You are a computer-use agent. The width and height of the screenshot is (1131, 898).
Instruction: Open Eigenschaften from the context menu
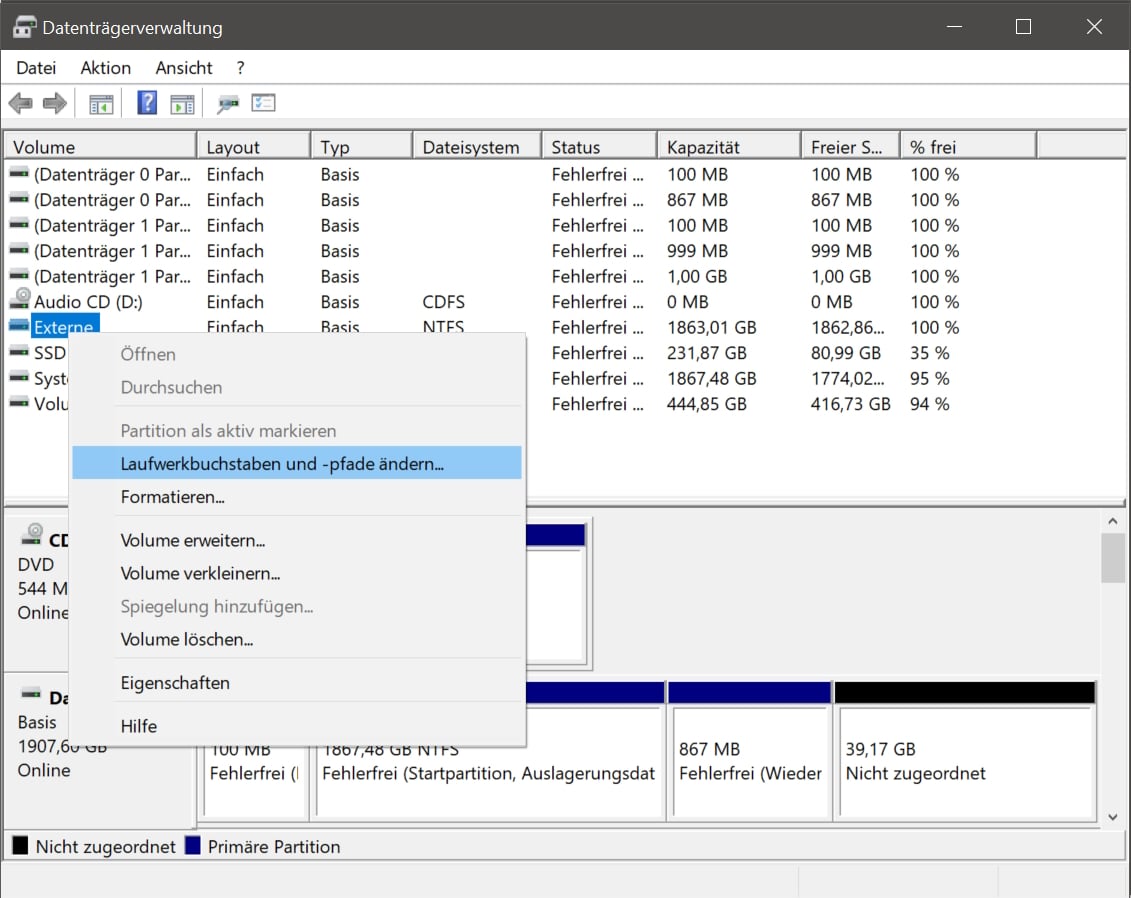296,682
